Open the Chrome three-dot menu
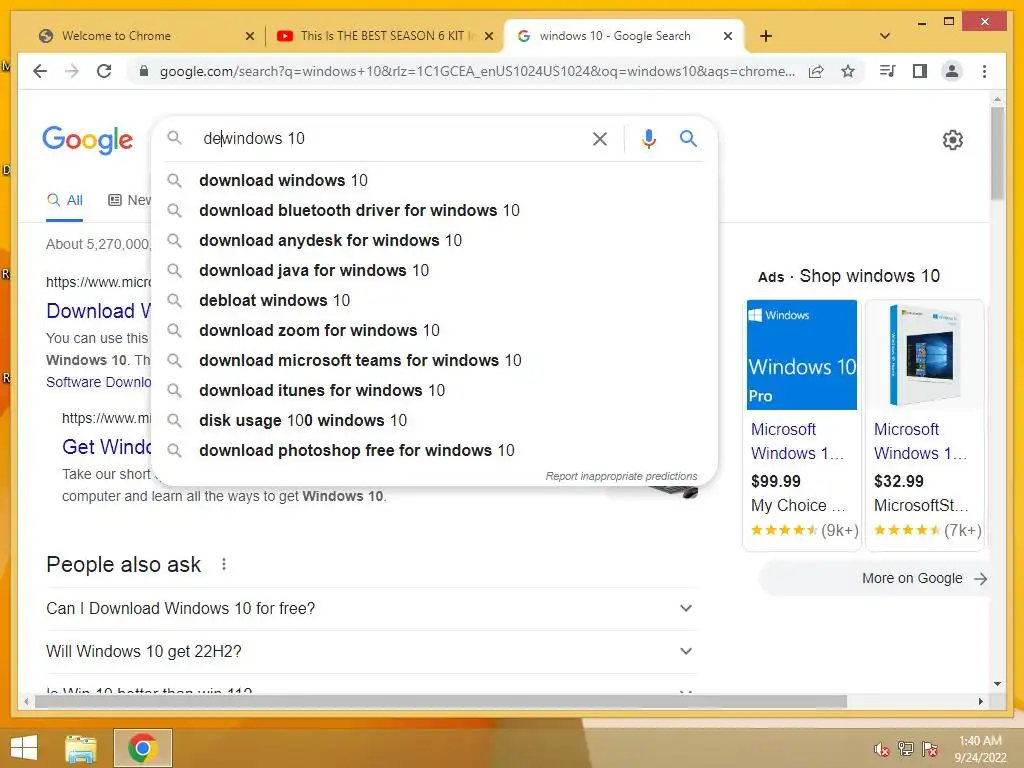The width and height of the screenshot is (1024, 768). [984, 71]
